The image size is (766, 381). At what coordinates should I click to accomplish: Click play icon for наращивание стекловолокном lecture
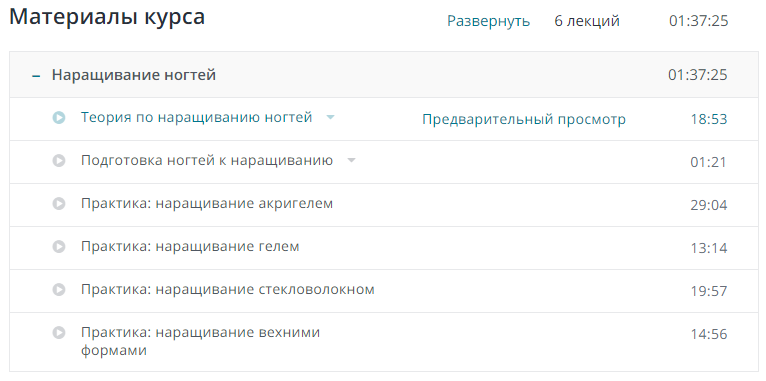[59, 289]
